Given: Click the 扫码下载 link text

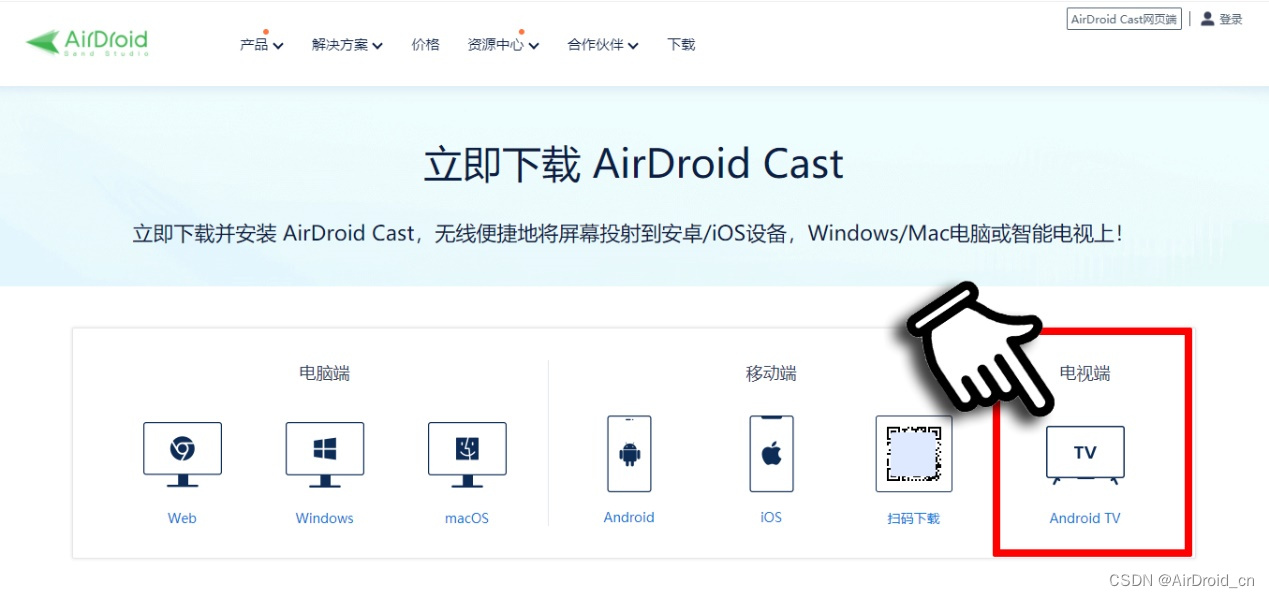Looking at the screenshot, I should (x=914, y=518).
